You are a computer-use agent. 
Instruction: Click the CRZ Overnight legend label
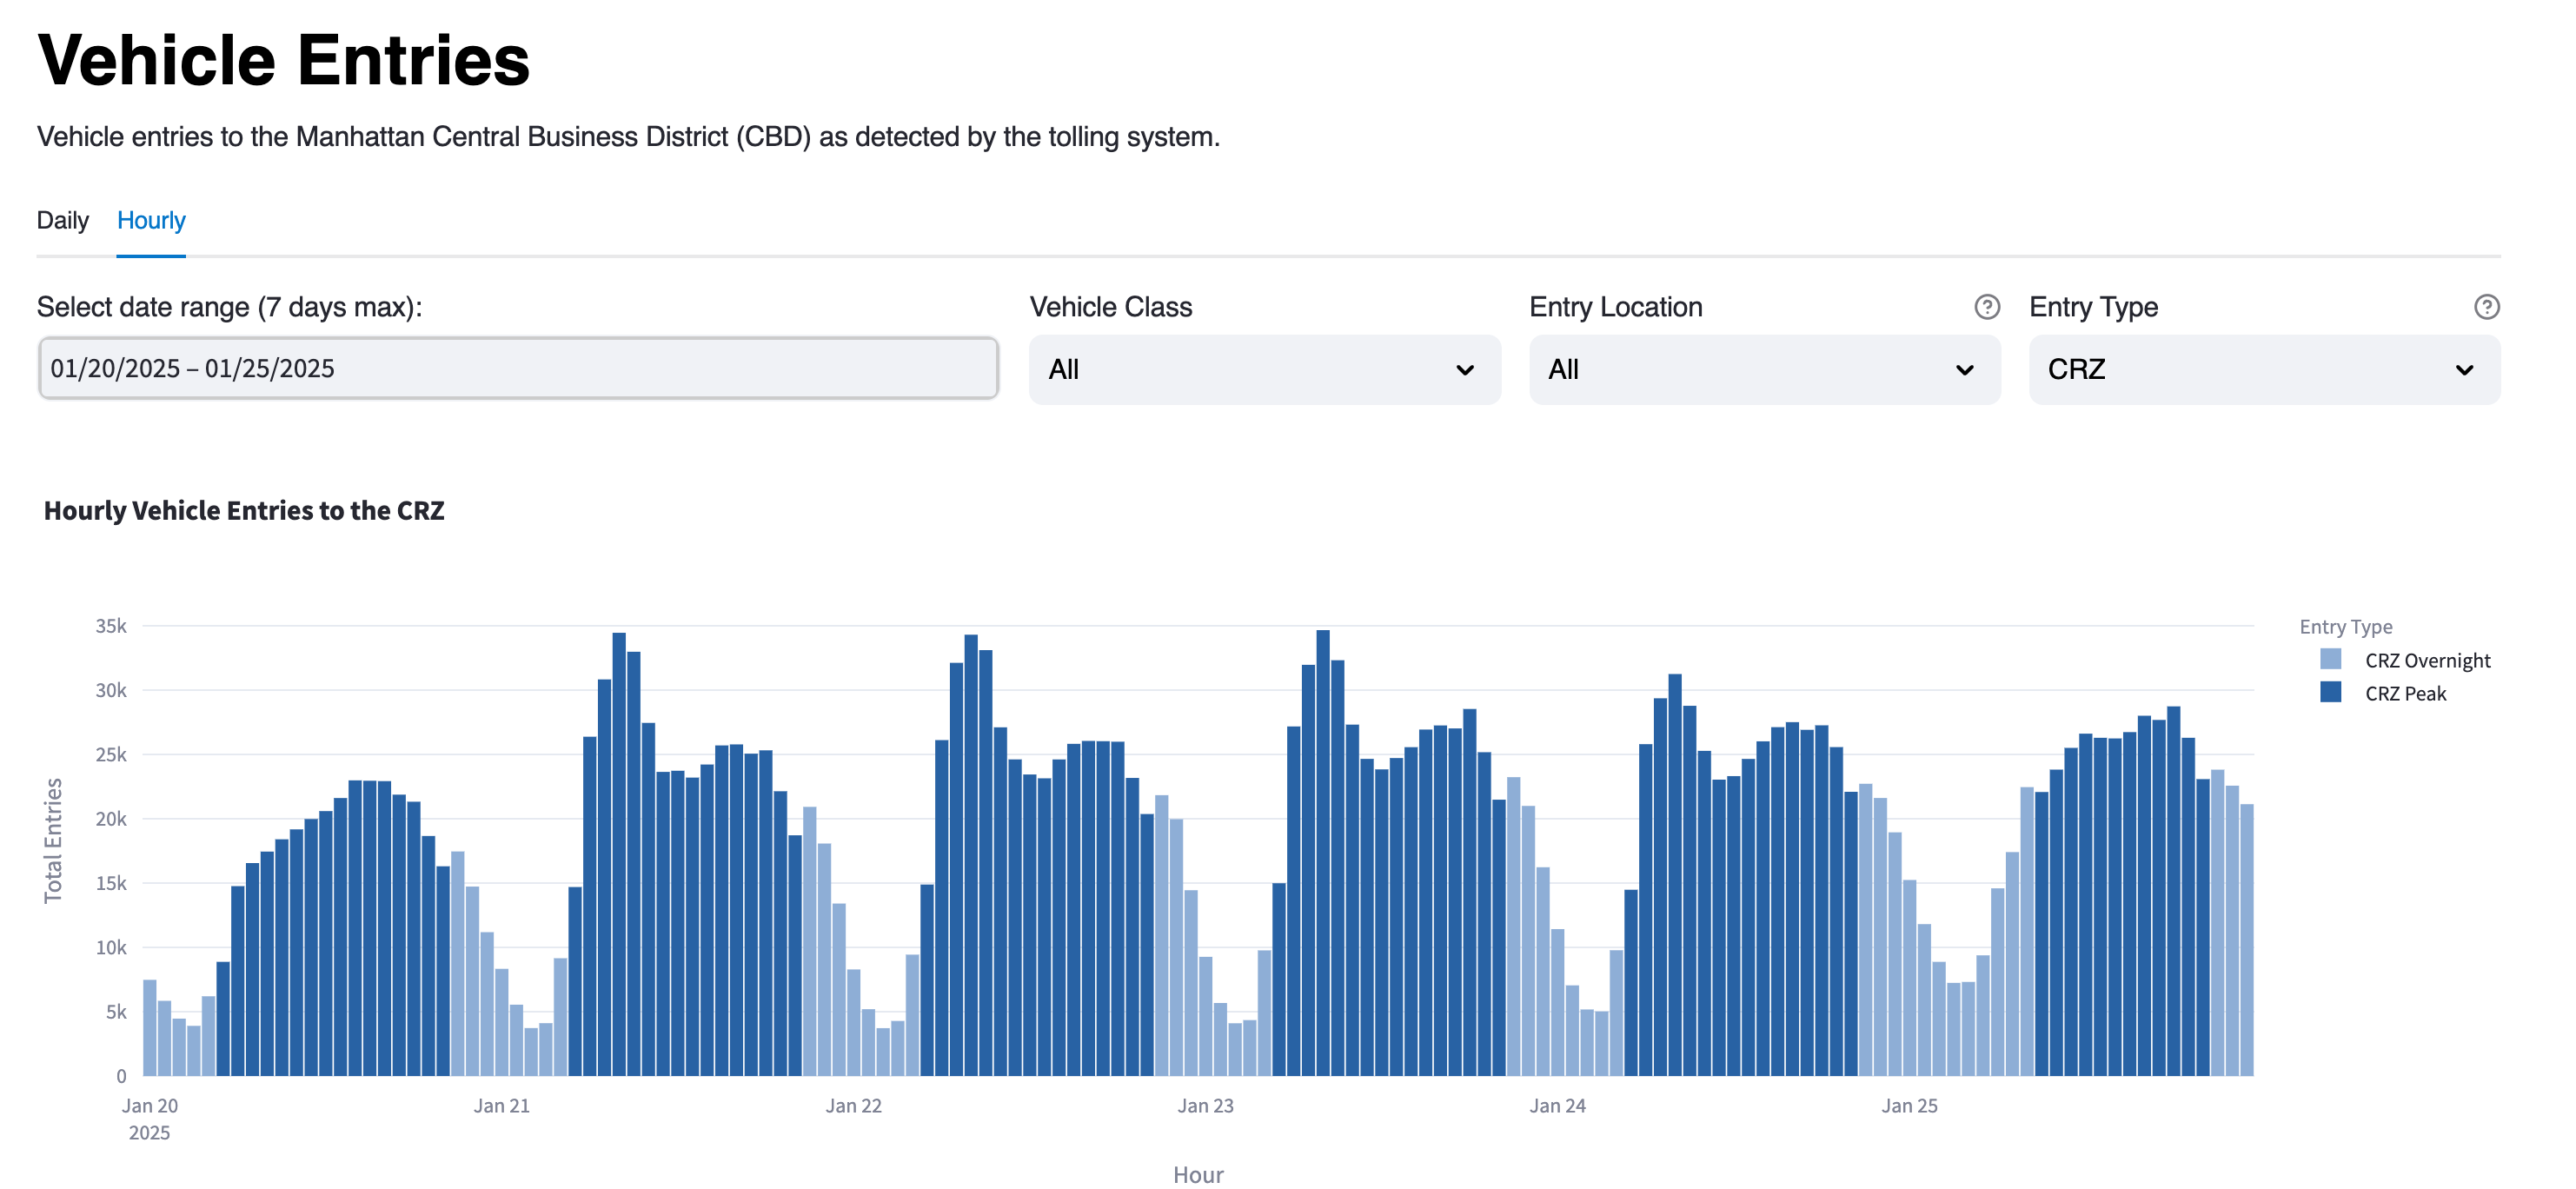click(x=2427, y=660)
